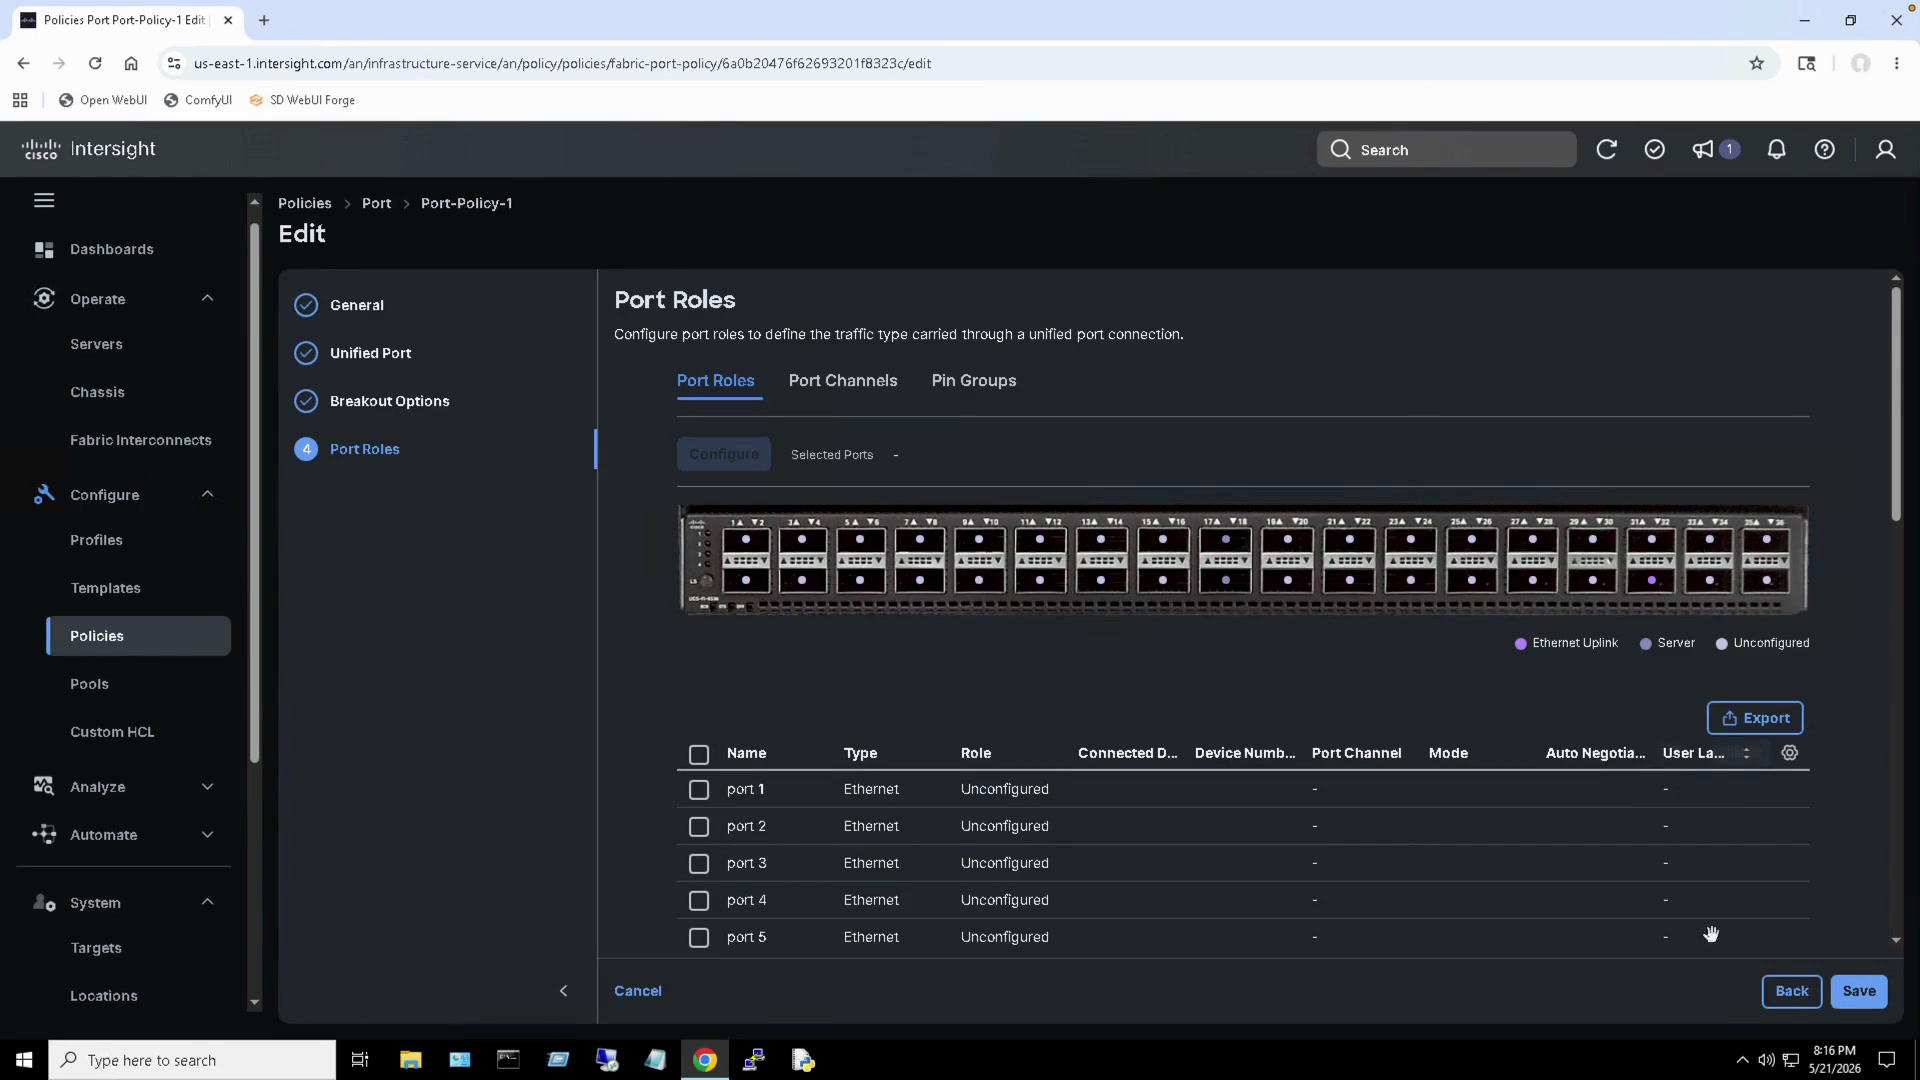Image resolution: width=1920 pixels, height=1080 pixels.
Task: Click the Save button
Action: coord(1859,991)
